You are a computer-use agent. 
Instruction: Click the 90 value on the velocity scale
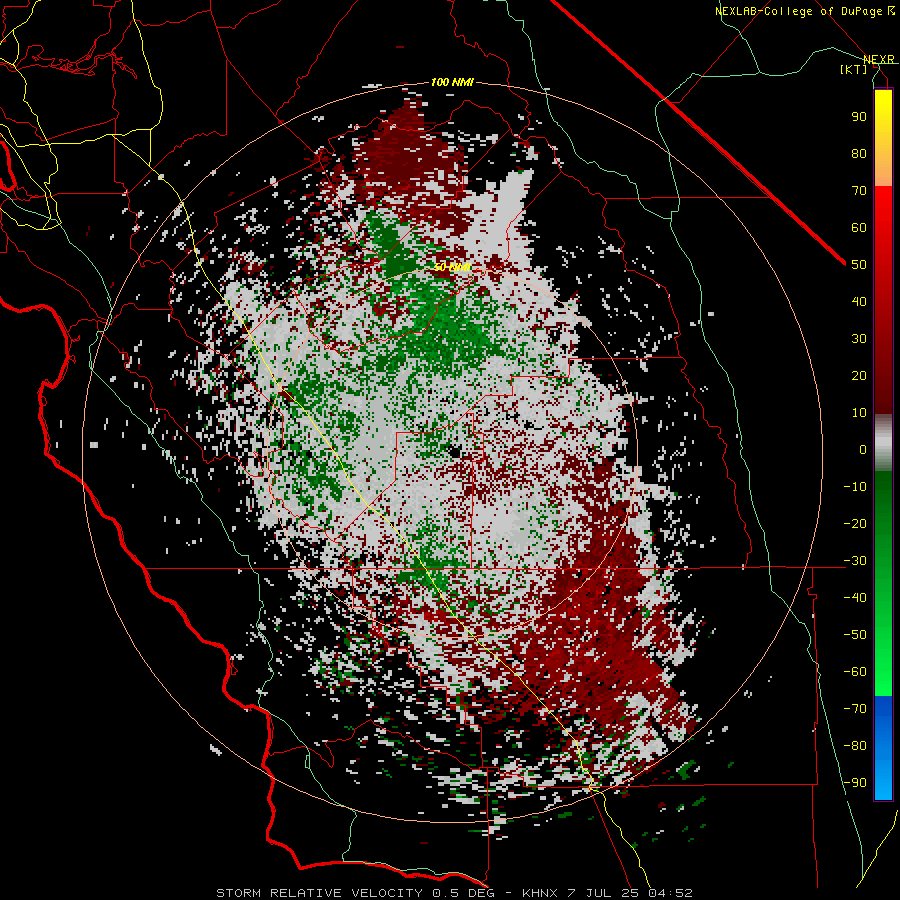pos(859,117)
